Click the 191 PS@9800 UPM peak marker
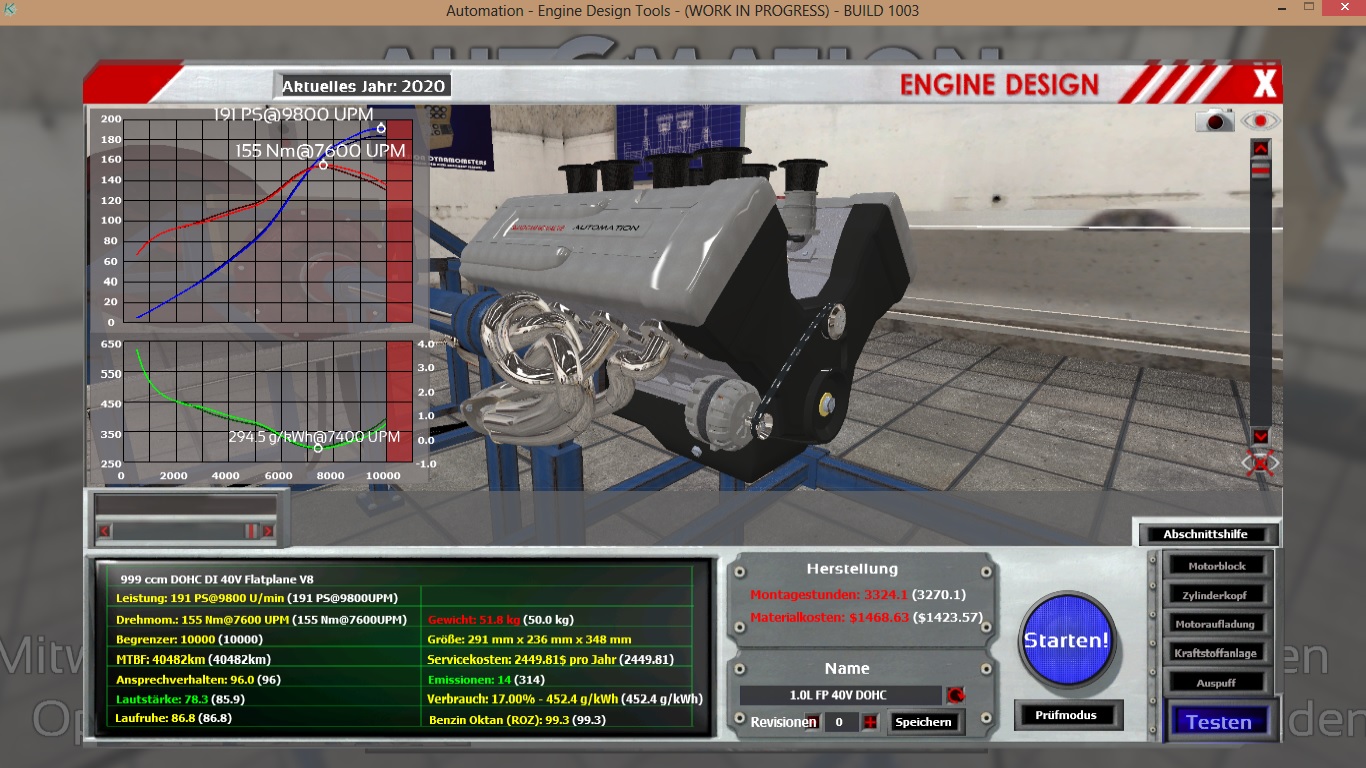Image resolution: width=1366 pixels, height=768 pixels. pyautogui.click(x=381, y=128)
